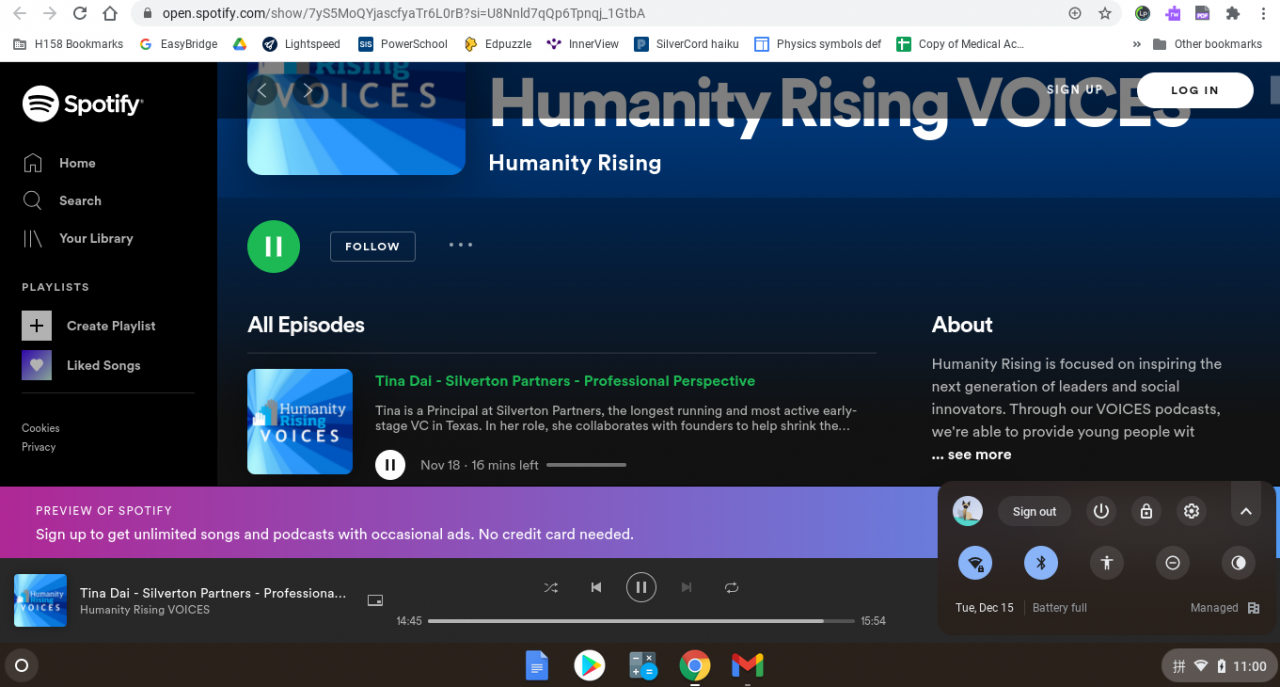
Task: Open Liked Songs playlist
Action: tap(81, 365)
